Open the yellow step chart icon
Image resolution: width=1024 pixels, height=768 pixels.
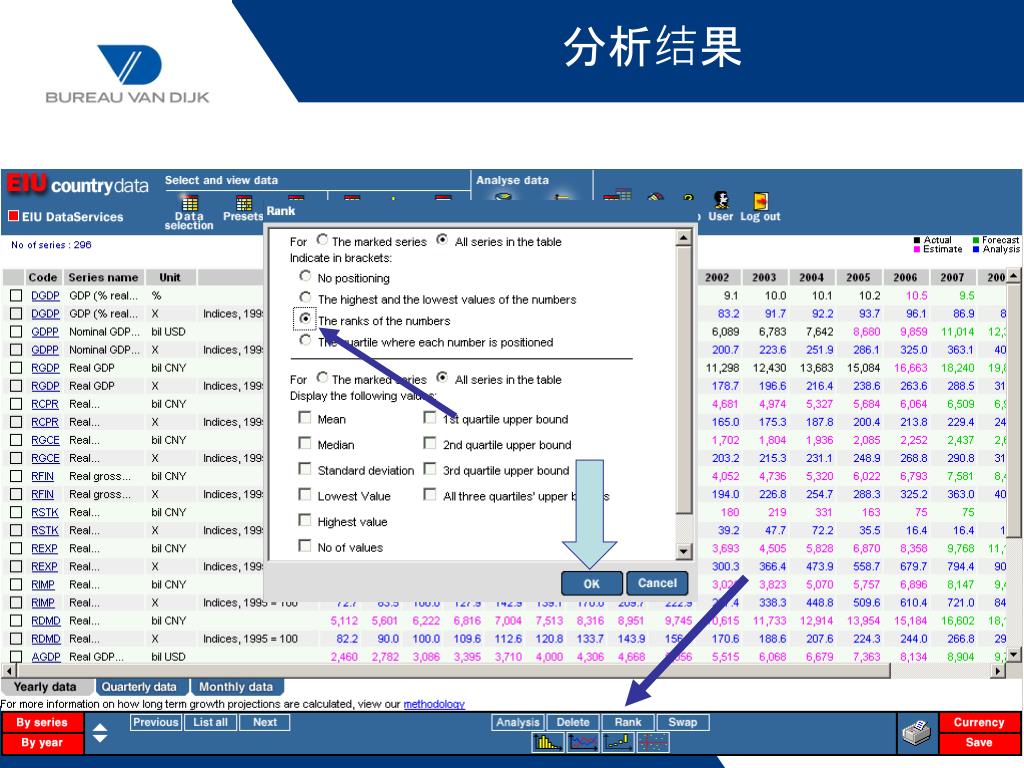[618, 743]
